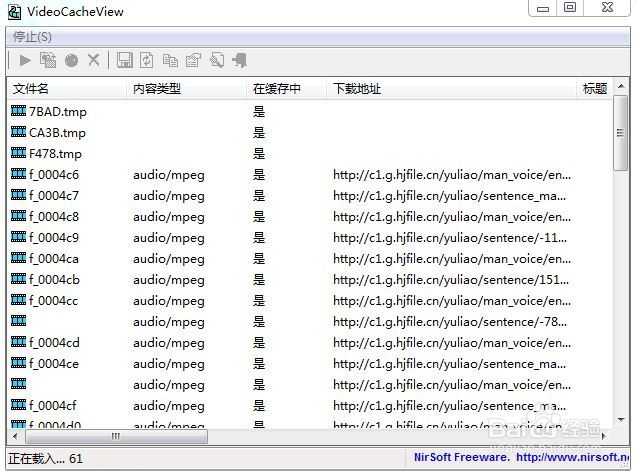Click the film icon beside f_0004cd
This screenshot has width=637, height=471.
[18, 342]
